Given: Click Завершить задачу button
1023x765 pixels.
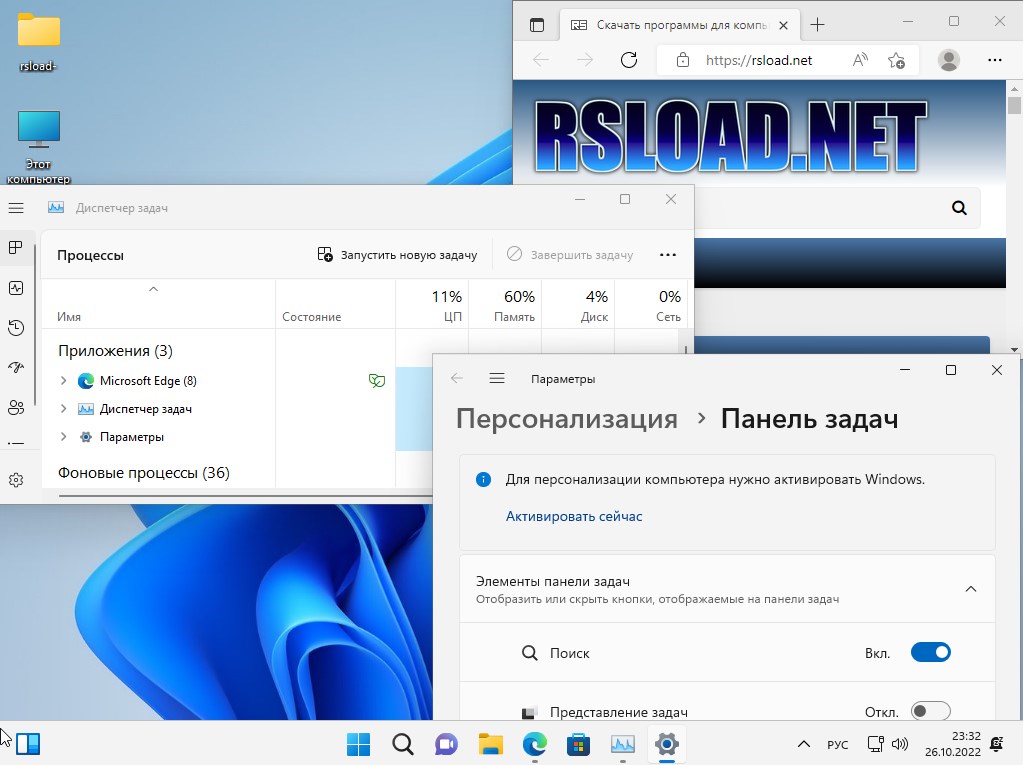Looking at the screenshot, I should click(570, 255).
